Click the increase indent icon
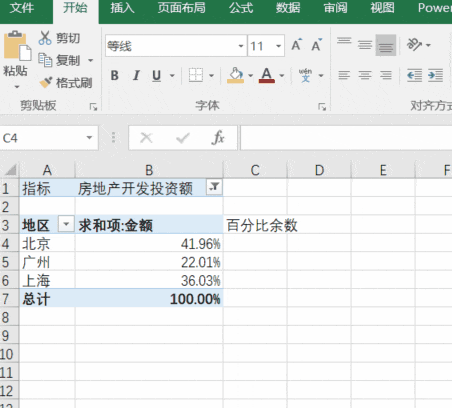Image resolution: width=452 pixels, height=408 pixels. click(x=435, y=75)
